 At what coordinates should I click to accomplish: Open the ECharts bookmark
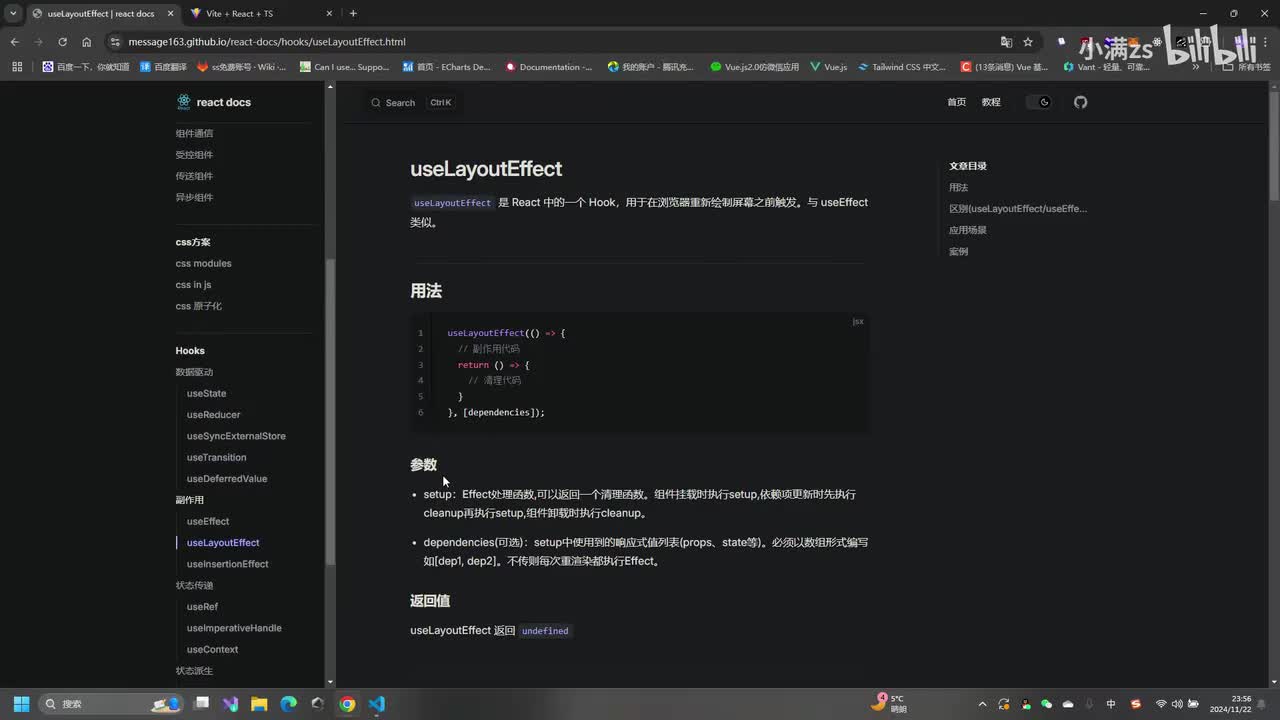pos(447,67)
